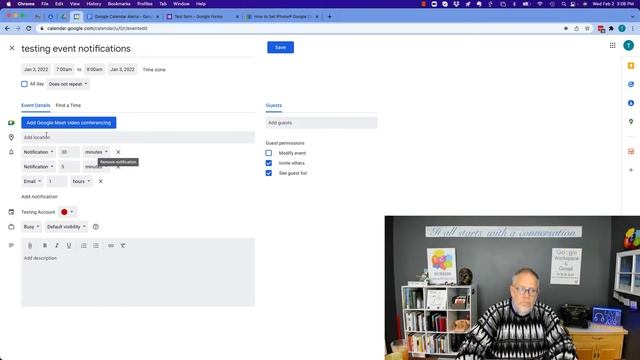This screenshot has height=360, width=640.
Task: Toggle the All day checkbox
Action: (24, 84)
